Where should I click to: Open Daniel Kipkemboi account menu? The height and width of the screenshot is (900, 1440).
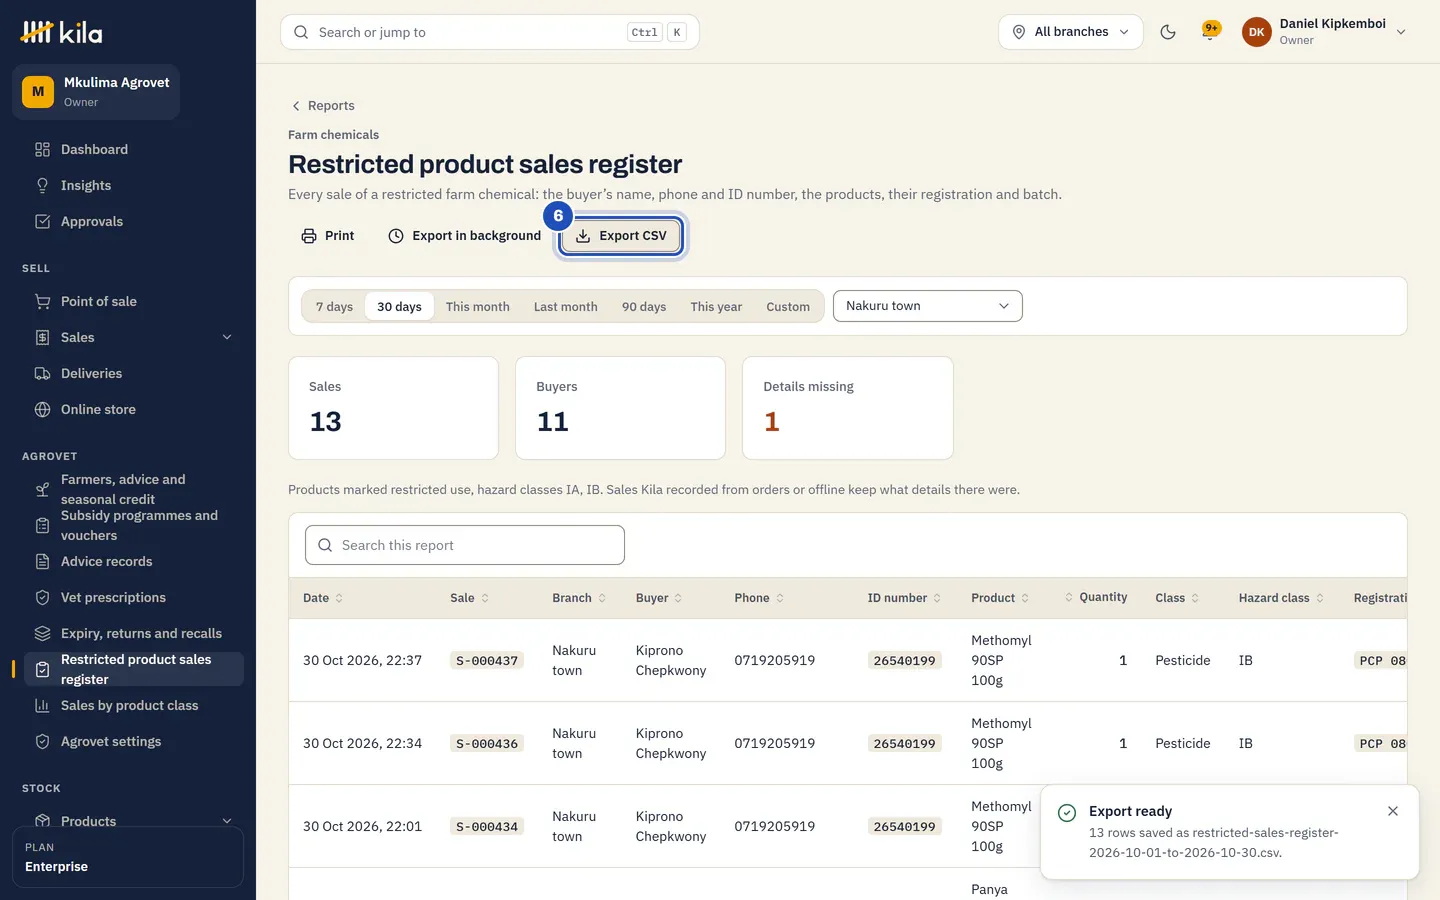coord(1324,32)
